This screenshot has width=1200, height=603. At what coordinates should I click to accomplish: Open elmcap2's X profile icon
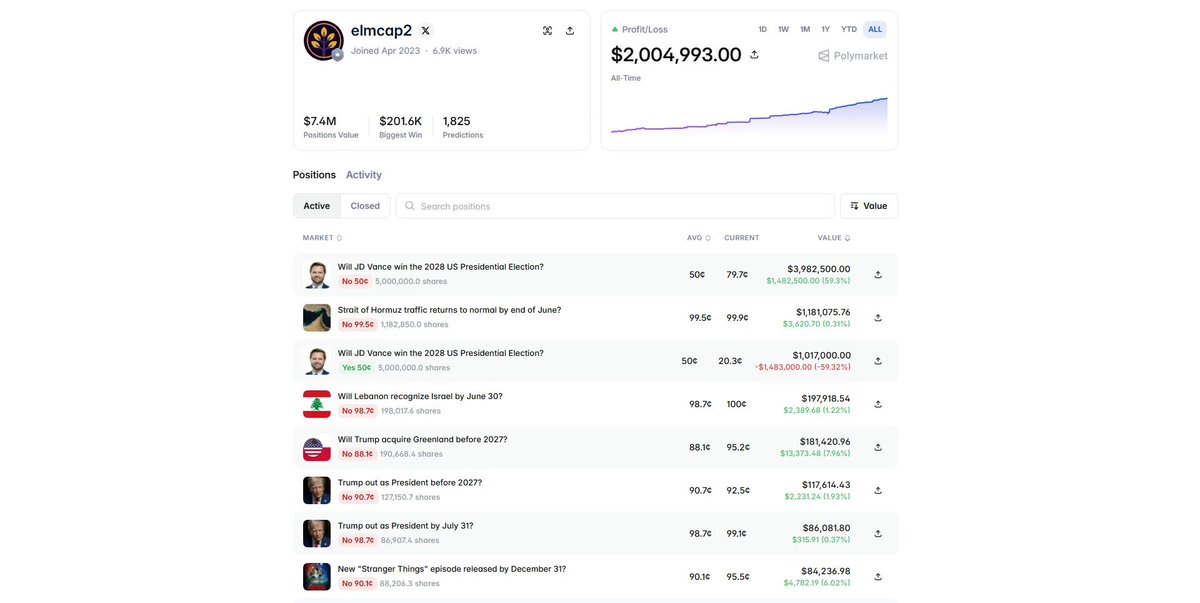(x=425, y=31)
